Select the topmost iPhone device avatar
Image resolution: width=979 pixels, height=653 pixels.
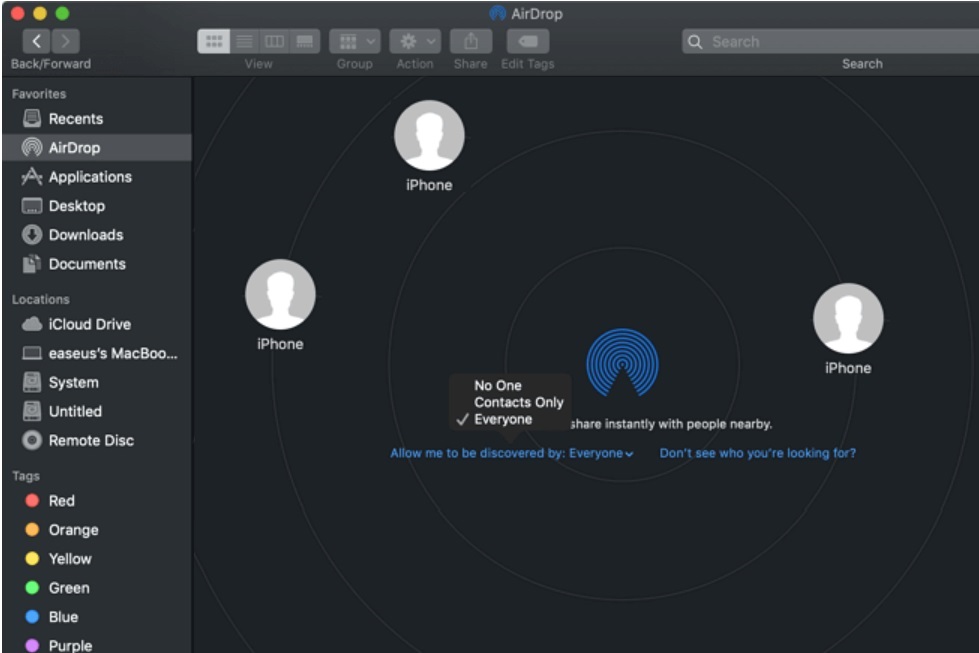(429, 136)
